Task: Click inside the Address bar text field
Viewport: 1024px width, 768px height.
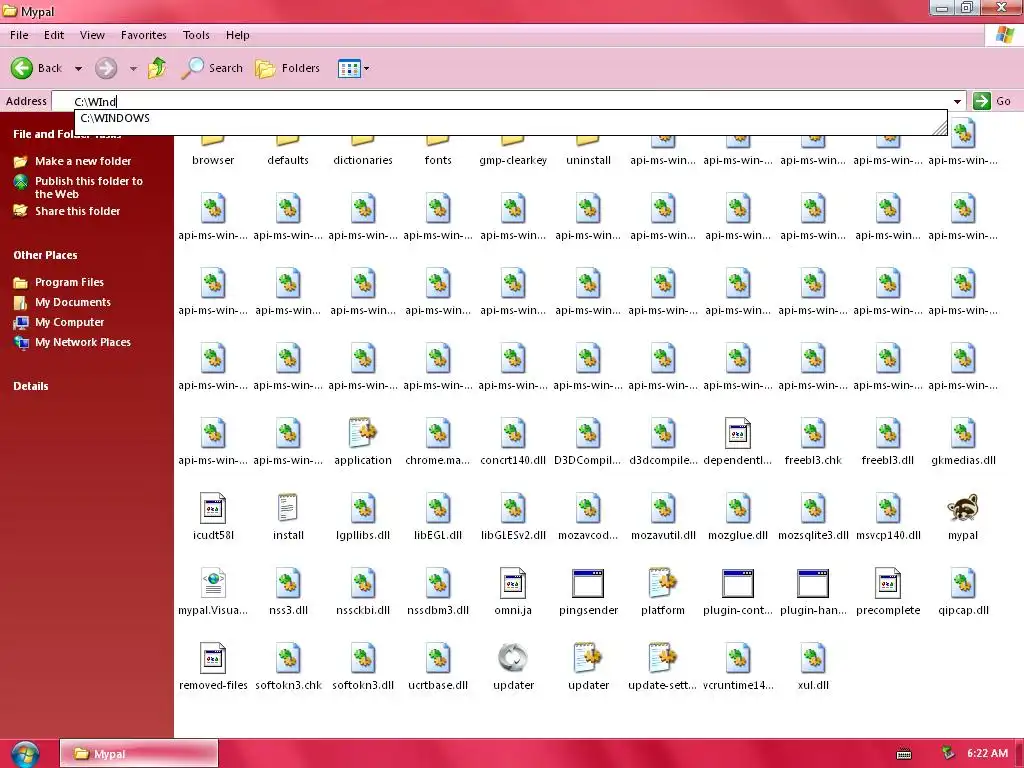Action: [500, 101]
